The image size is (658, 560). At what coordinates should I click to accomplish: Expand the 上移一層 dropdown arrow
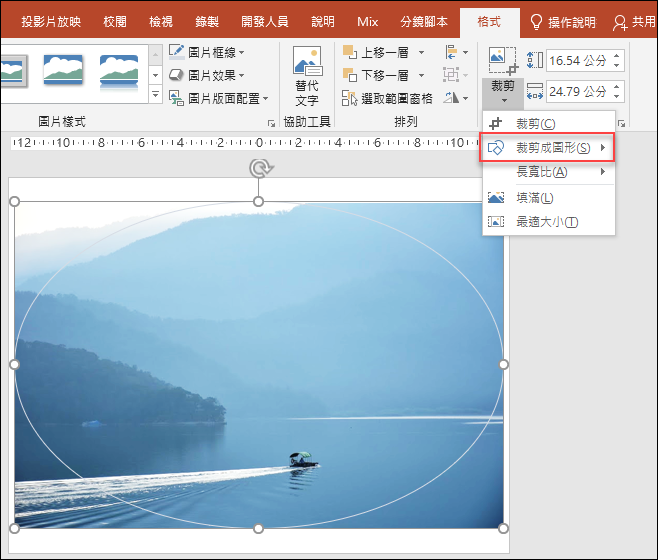click(421, 52)
